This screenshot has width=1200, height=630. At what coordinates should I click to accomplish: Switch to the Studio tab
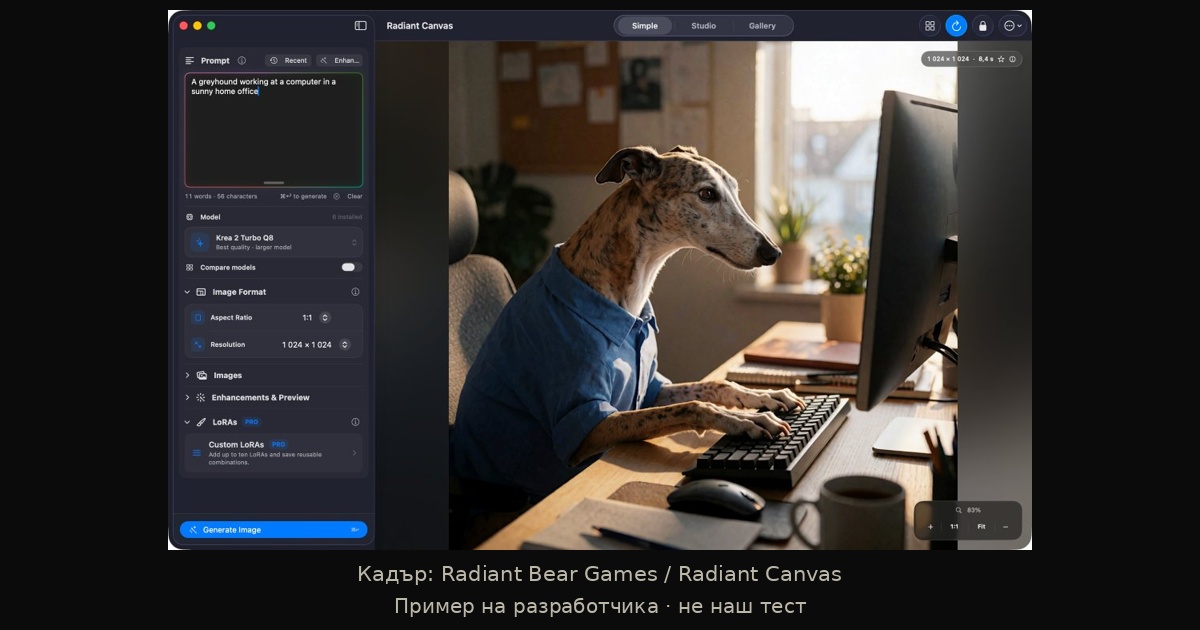[703, 26]
